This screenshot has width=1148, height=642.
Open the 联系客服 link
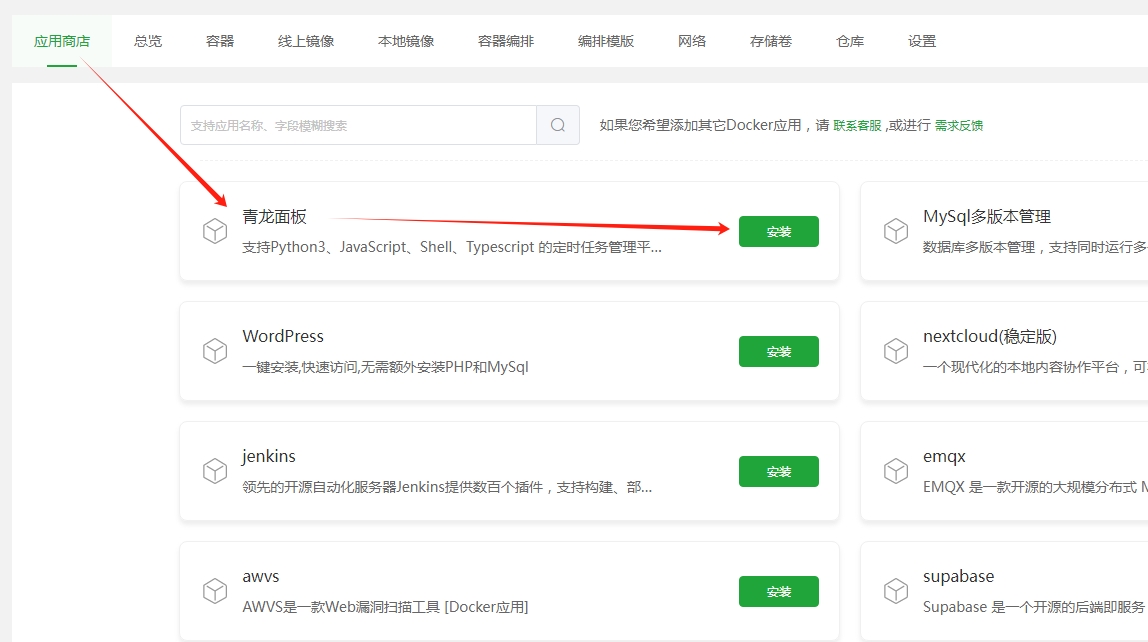(857, 126)
